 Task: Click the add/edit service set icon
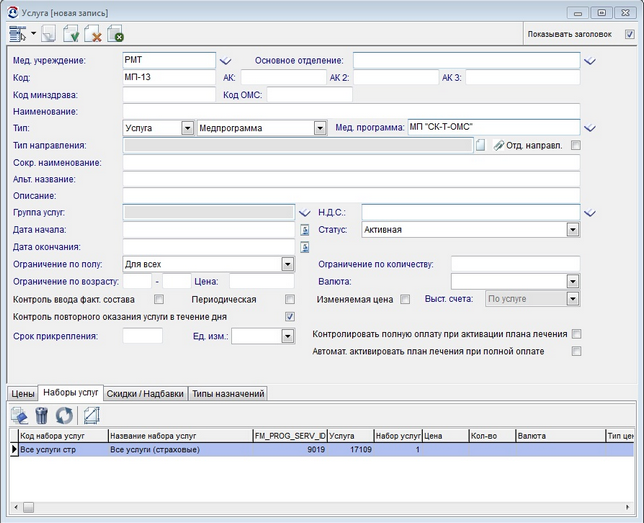[19, 415]
